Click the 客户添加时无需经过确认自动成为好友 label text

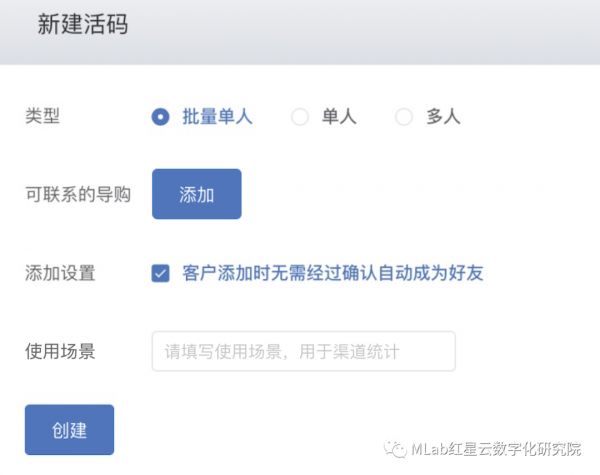click(x=333, y=273)
